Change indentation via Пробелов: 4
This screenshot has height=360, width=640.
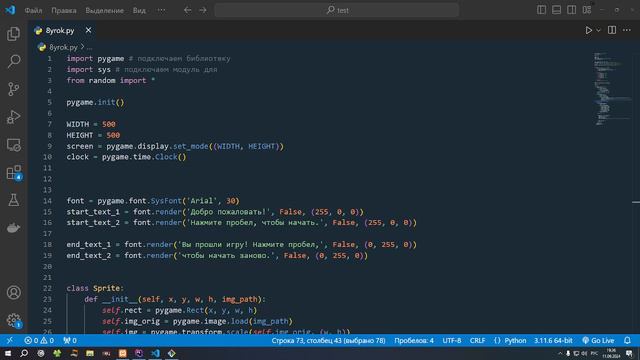[x=414, y=340]
